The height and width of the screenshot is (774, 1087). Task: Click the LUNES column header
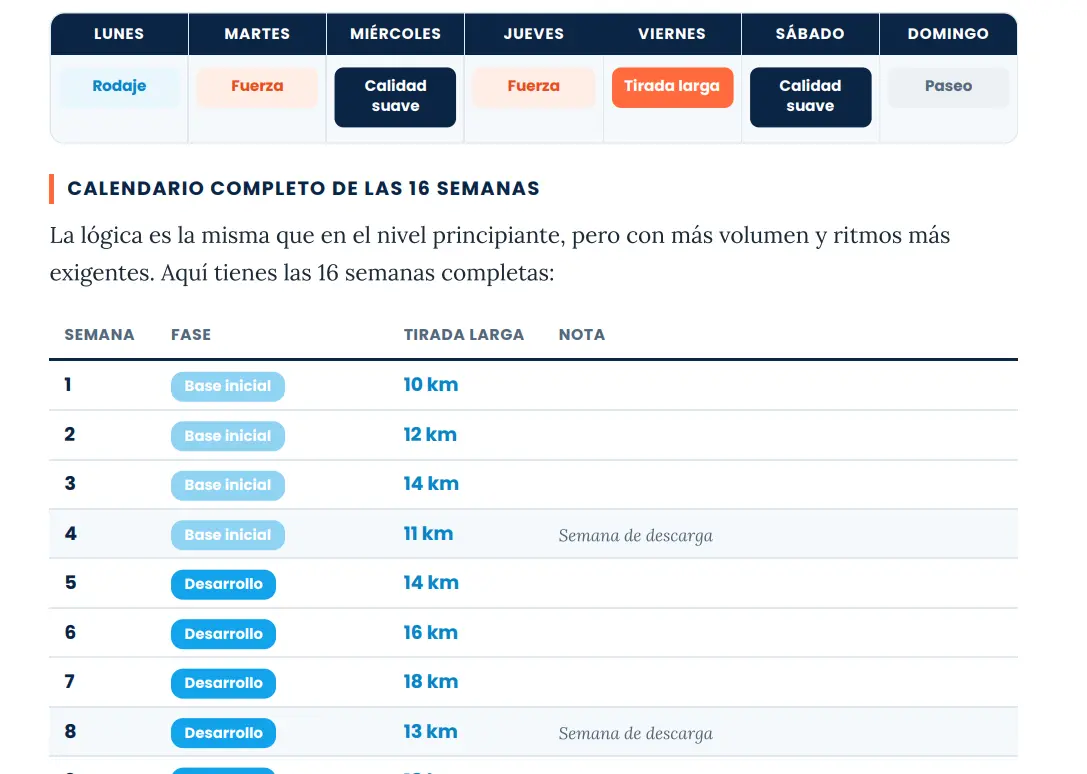point(119,33)
